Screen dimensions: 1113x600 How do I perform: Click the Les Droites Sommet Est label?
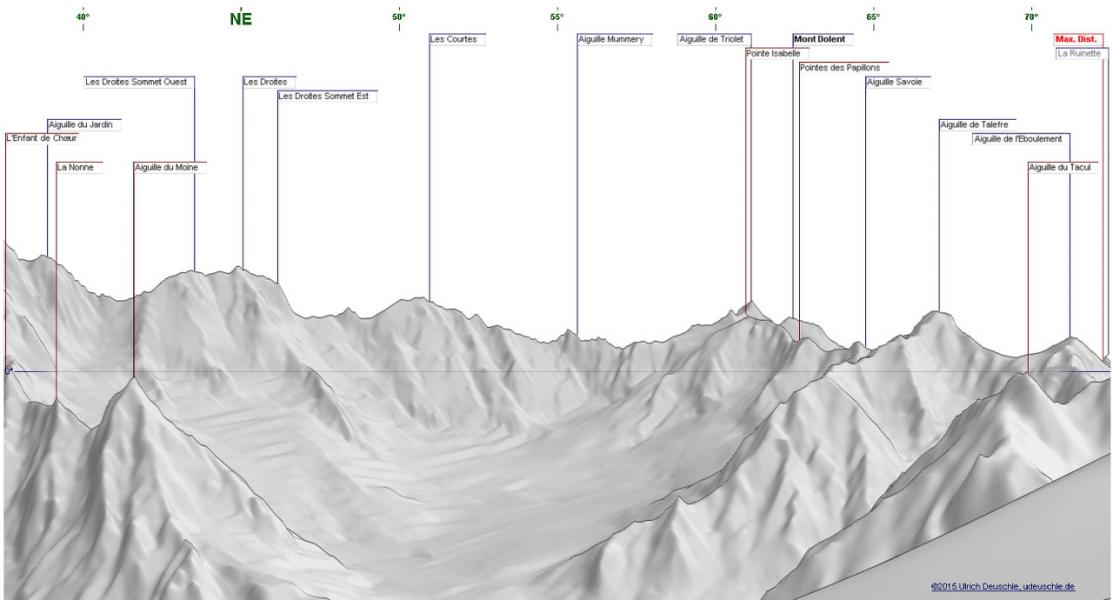[x=324, y=96]
